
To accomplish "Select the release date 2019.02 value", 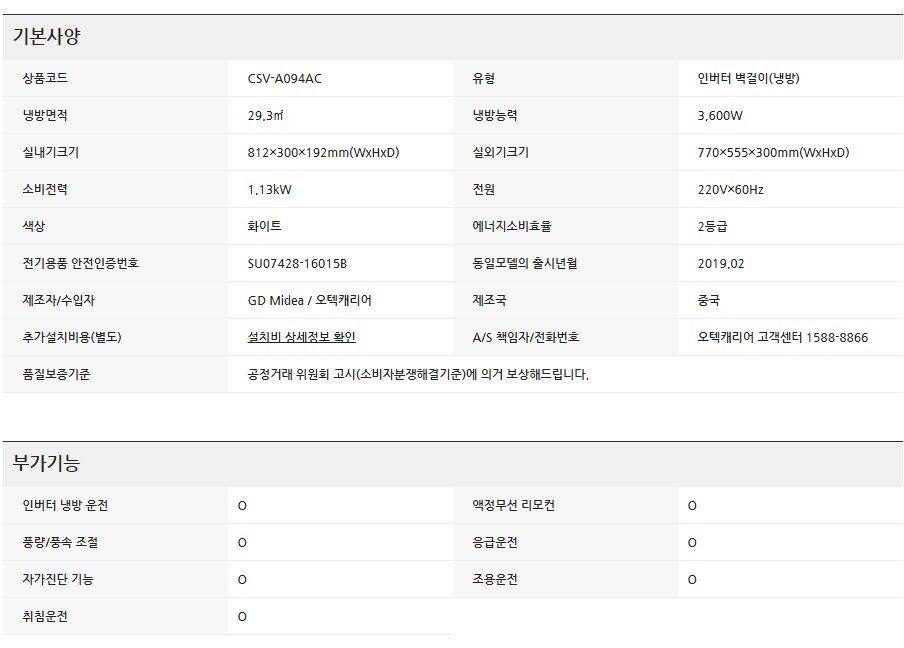I will click(720, 264).
